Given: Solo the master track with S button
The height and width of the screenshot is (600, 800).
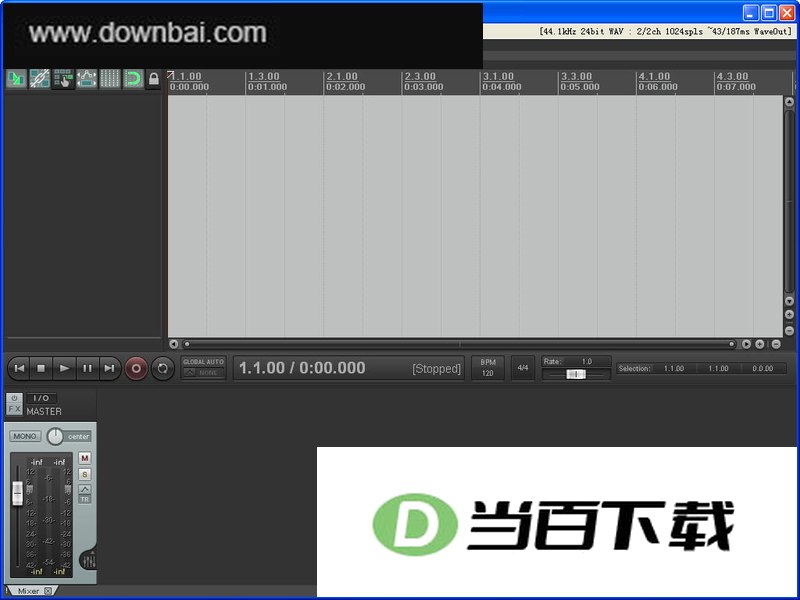Looking at the screenshot, I should pyautogui.click(x=85, y=474).
